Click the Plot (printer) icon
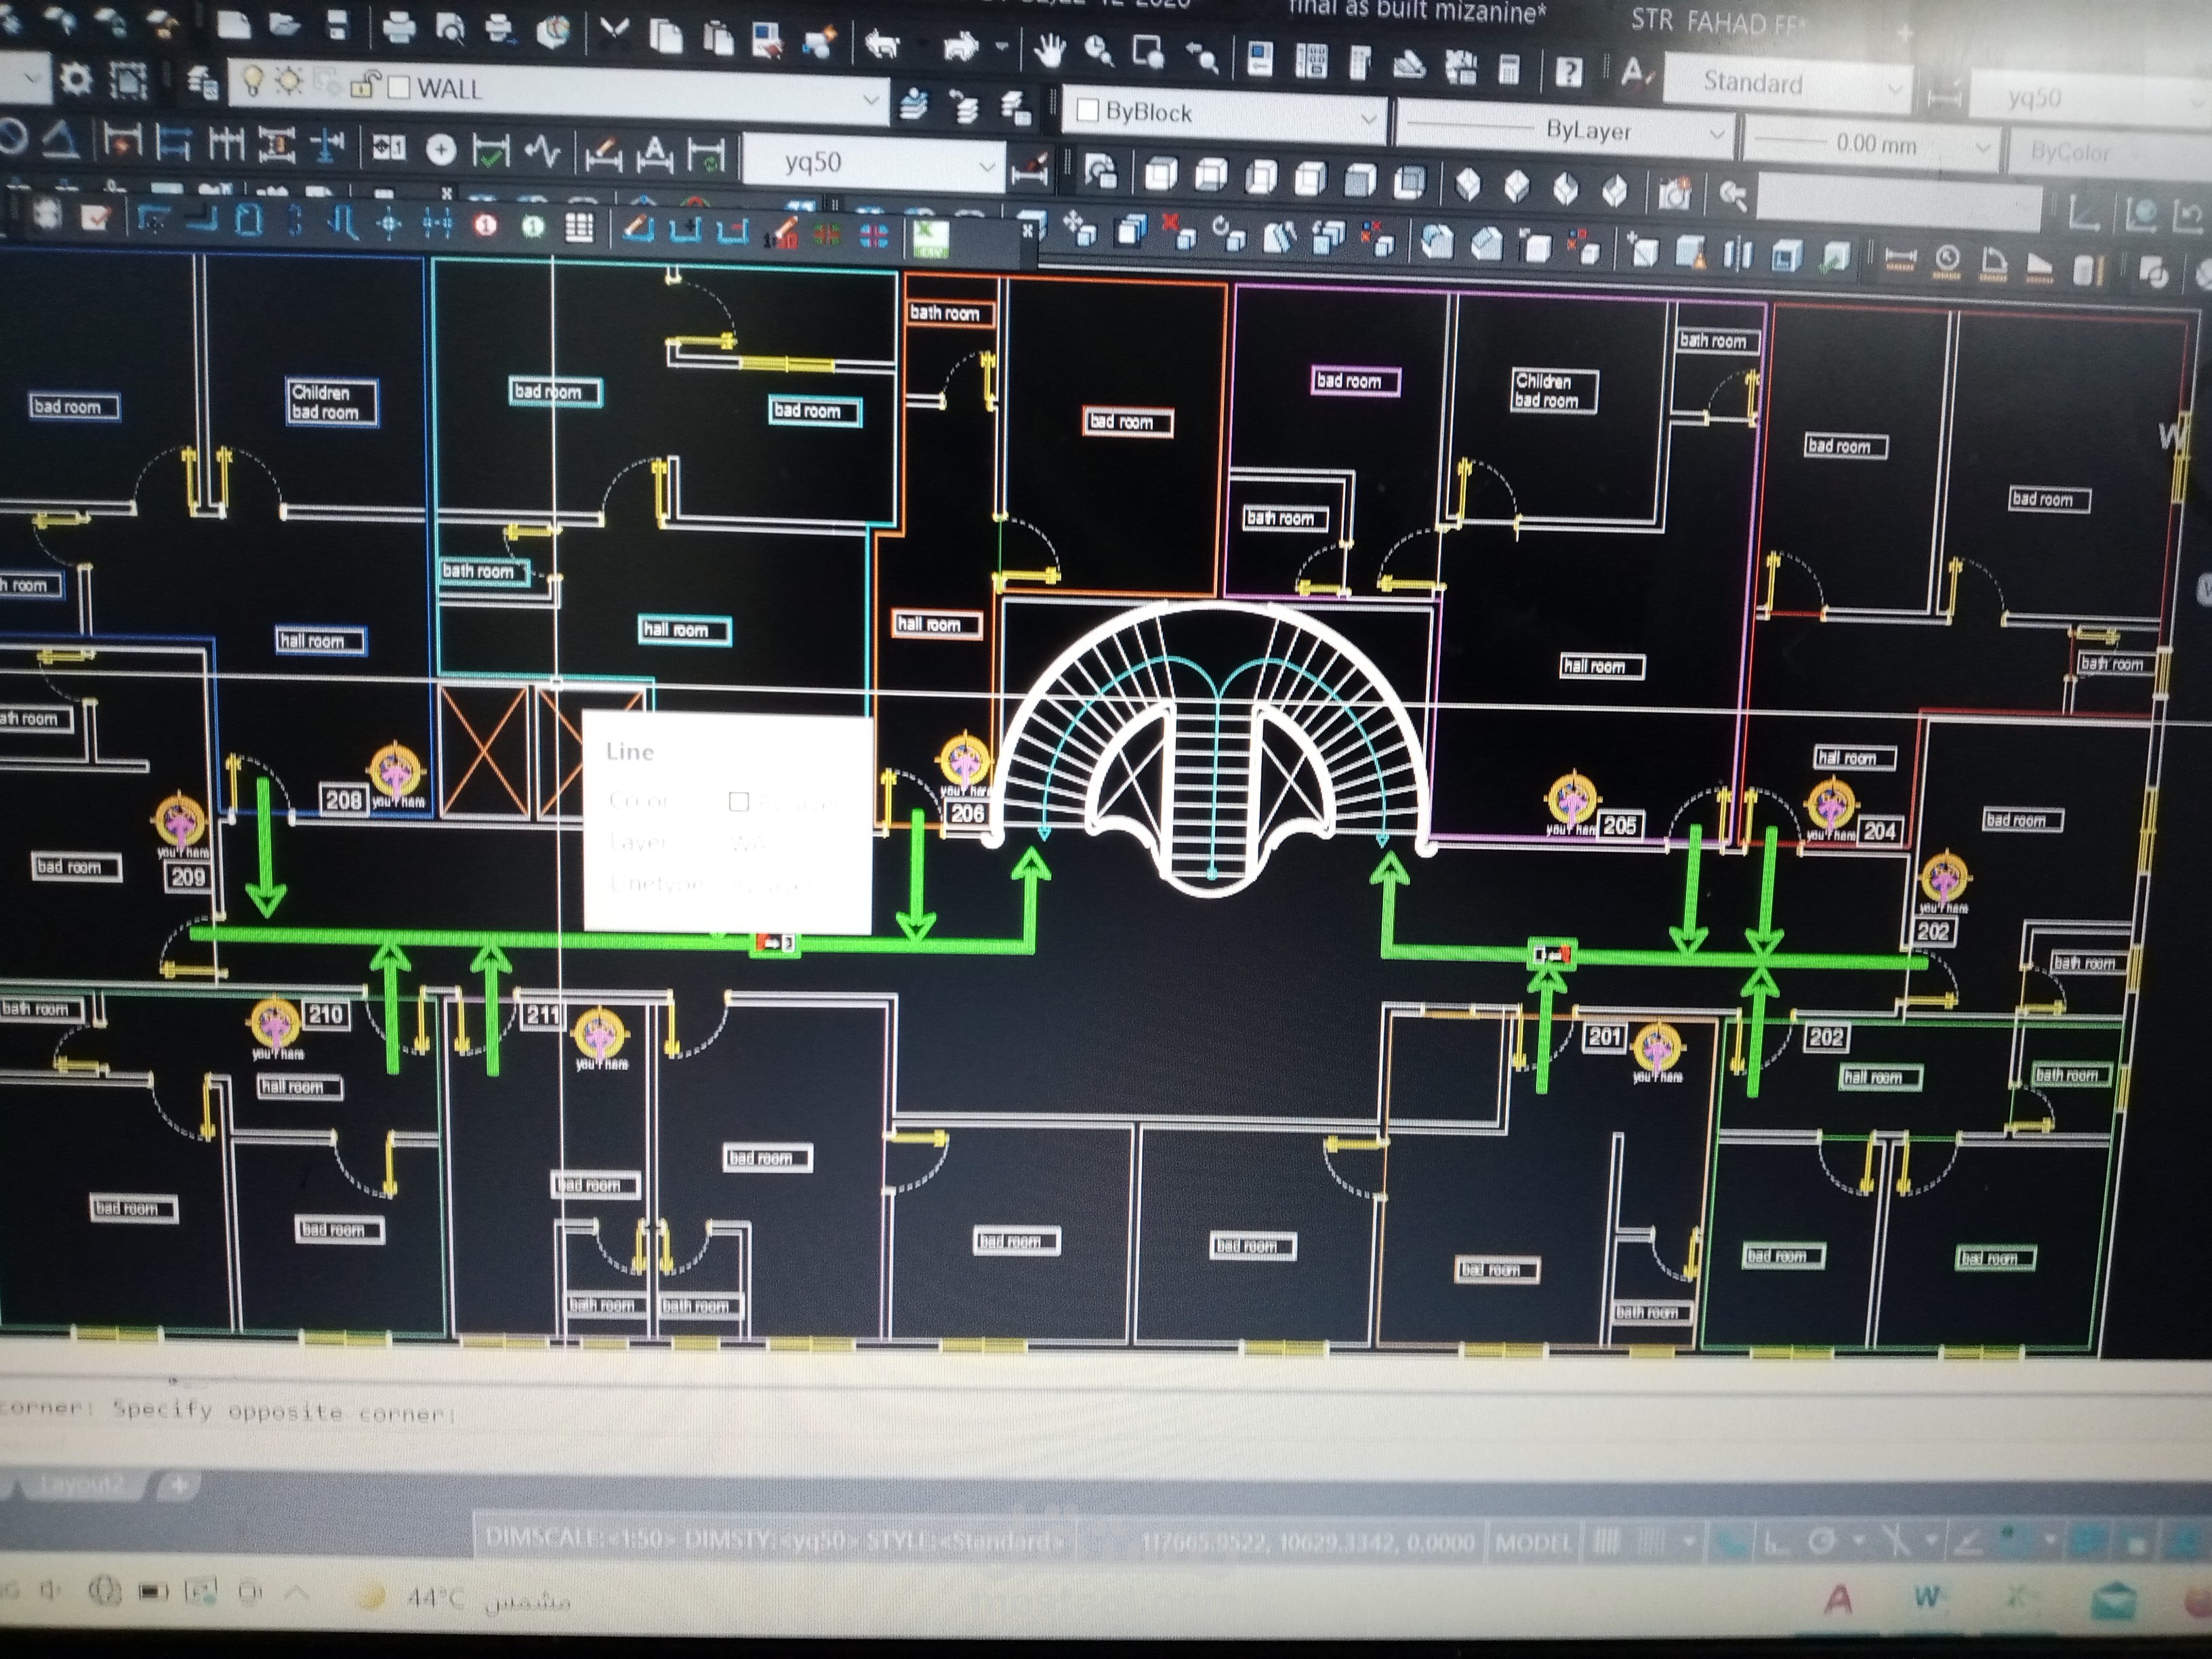The image size is (2212, 1659). point(399,27)
